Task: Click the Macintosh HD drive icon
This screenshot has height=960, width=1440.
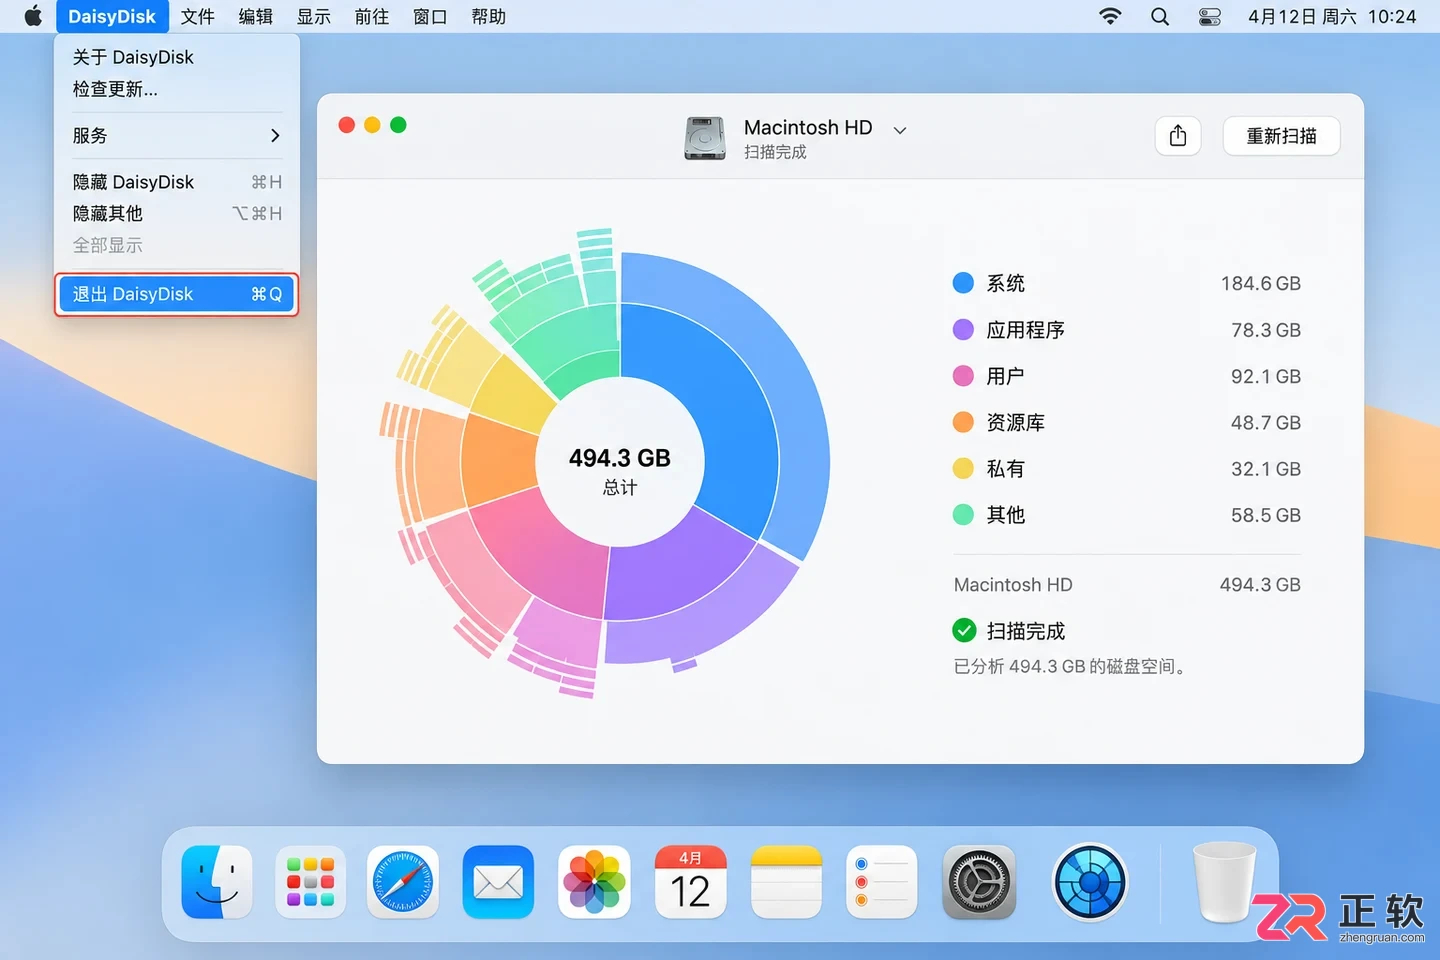Action: pyautogui.click(x=705, y=138)
